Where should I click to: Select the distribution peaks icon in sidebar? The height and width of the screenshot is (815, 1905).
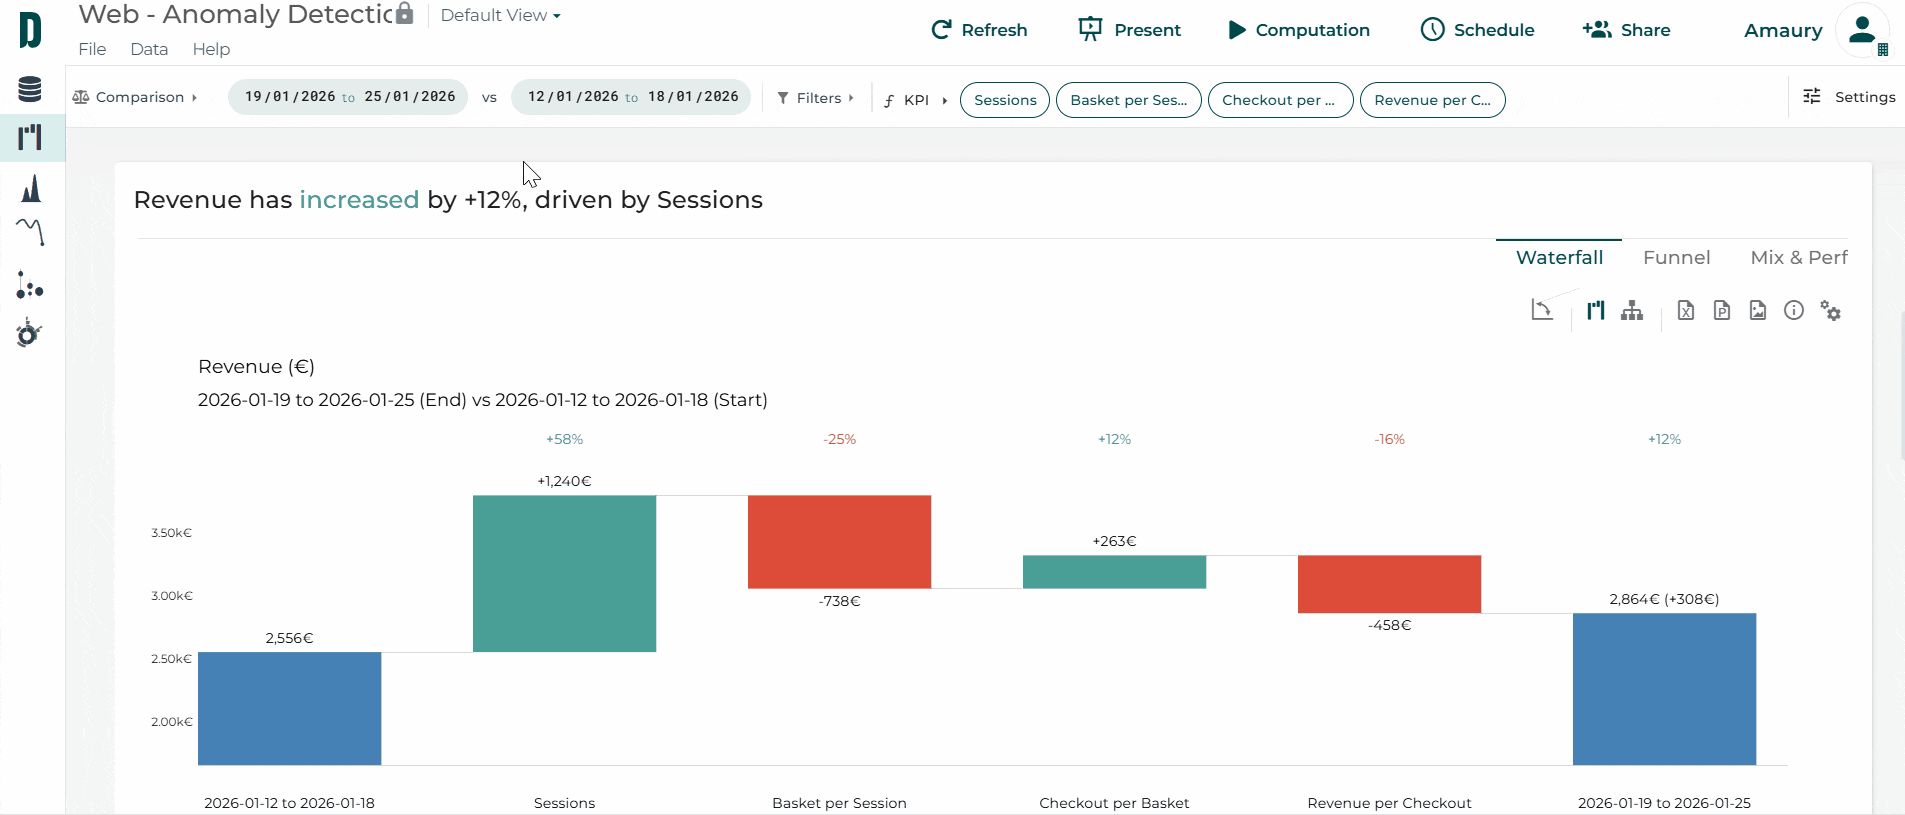pyautogui.click(x=31, y=188)
